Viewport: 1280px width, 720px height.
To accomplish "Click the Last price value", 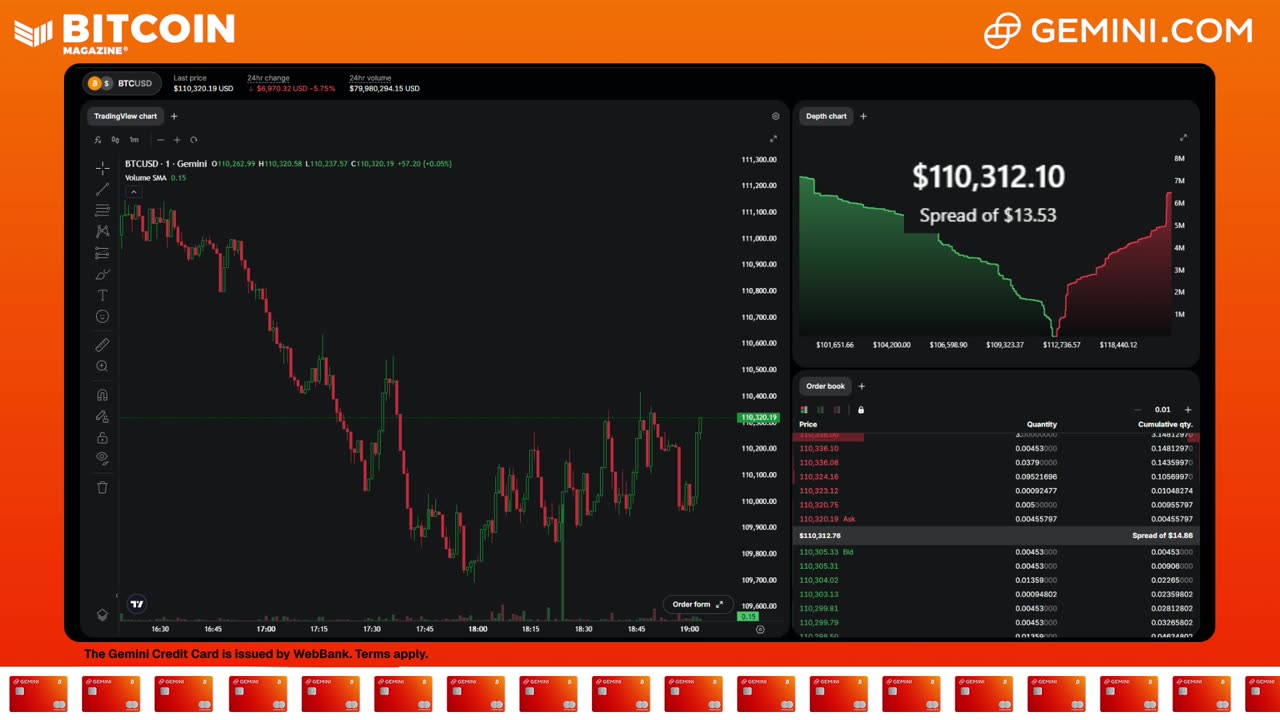I will [x=203, y=88].
